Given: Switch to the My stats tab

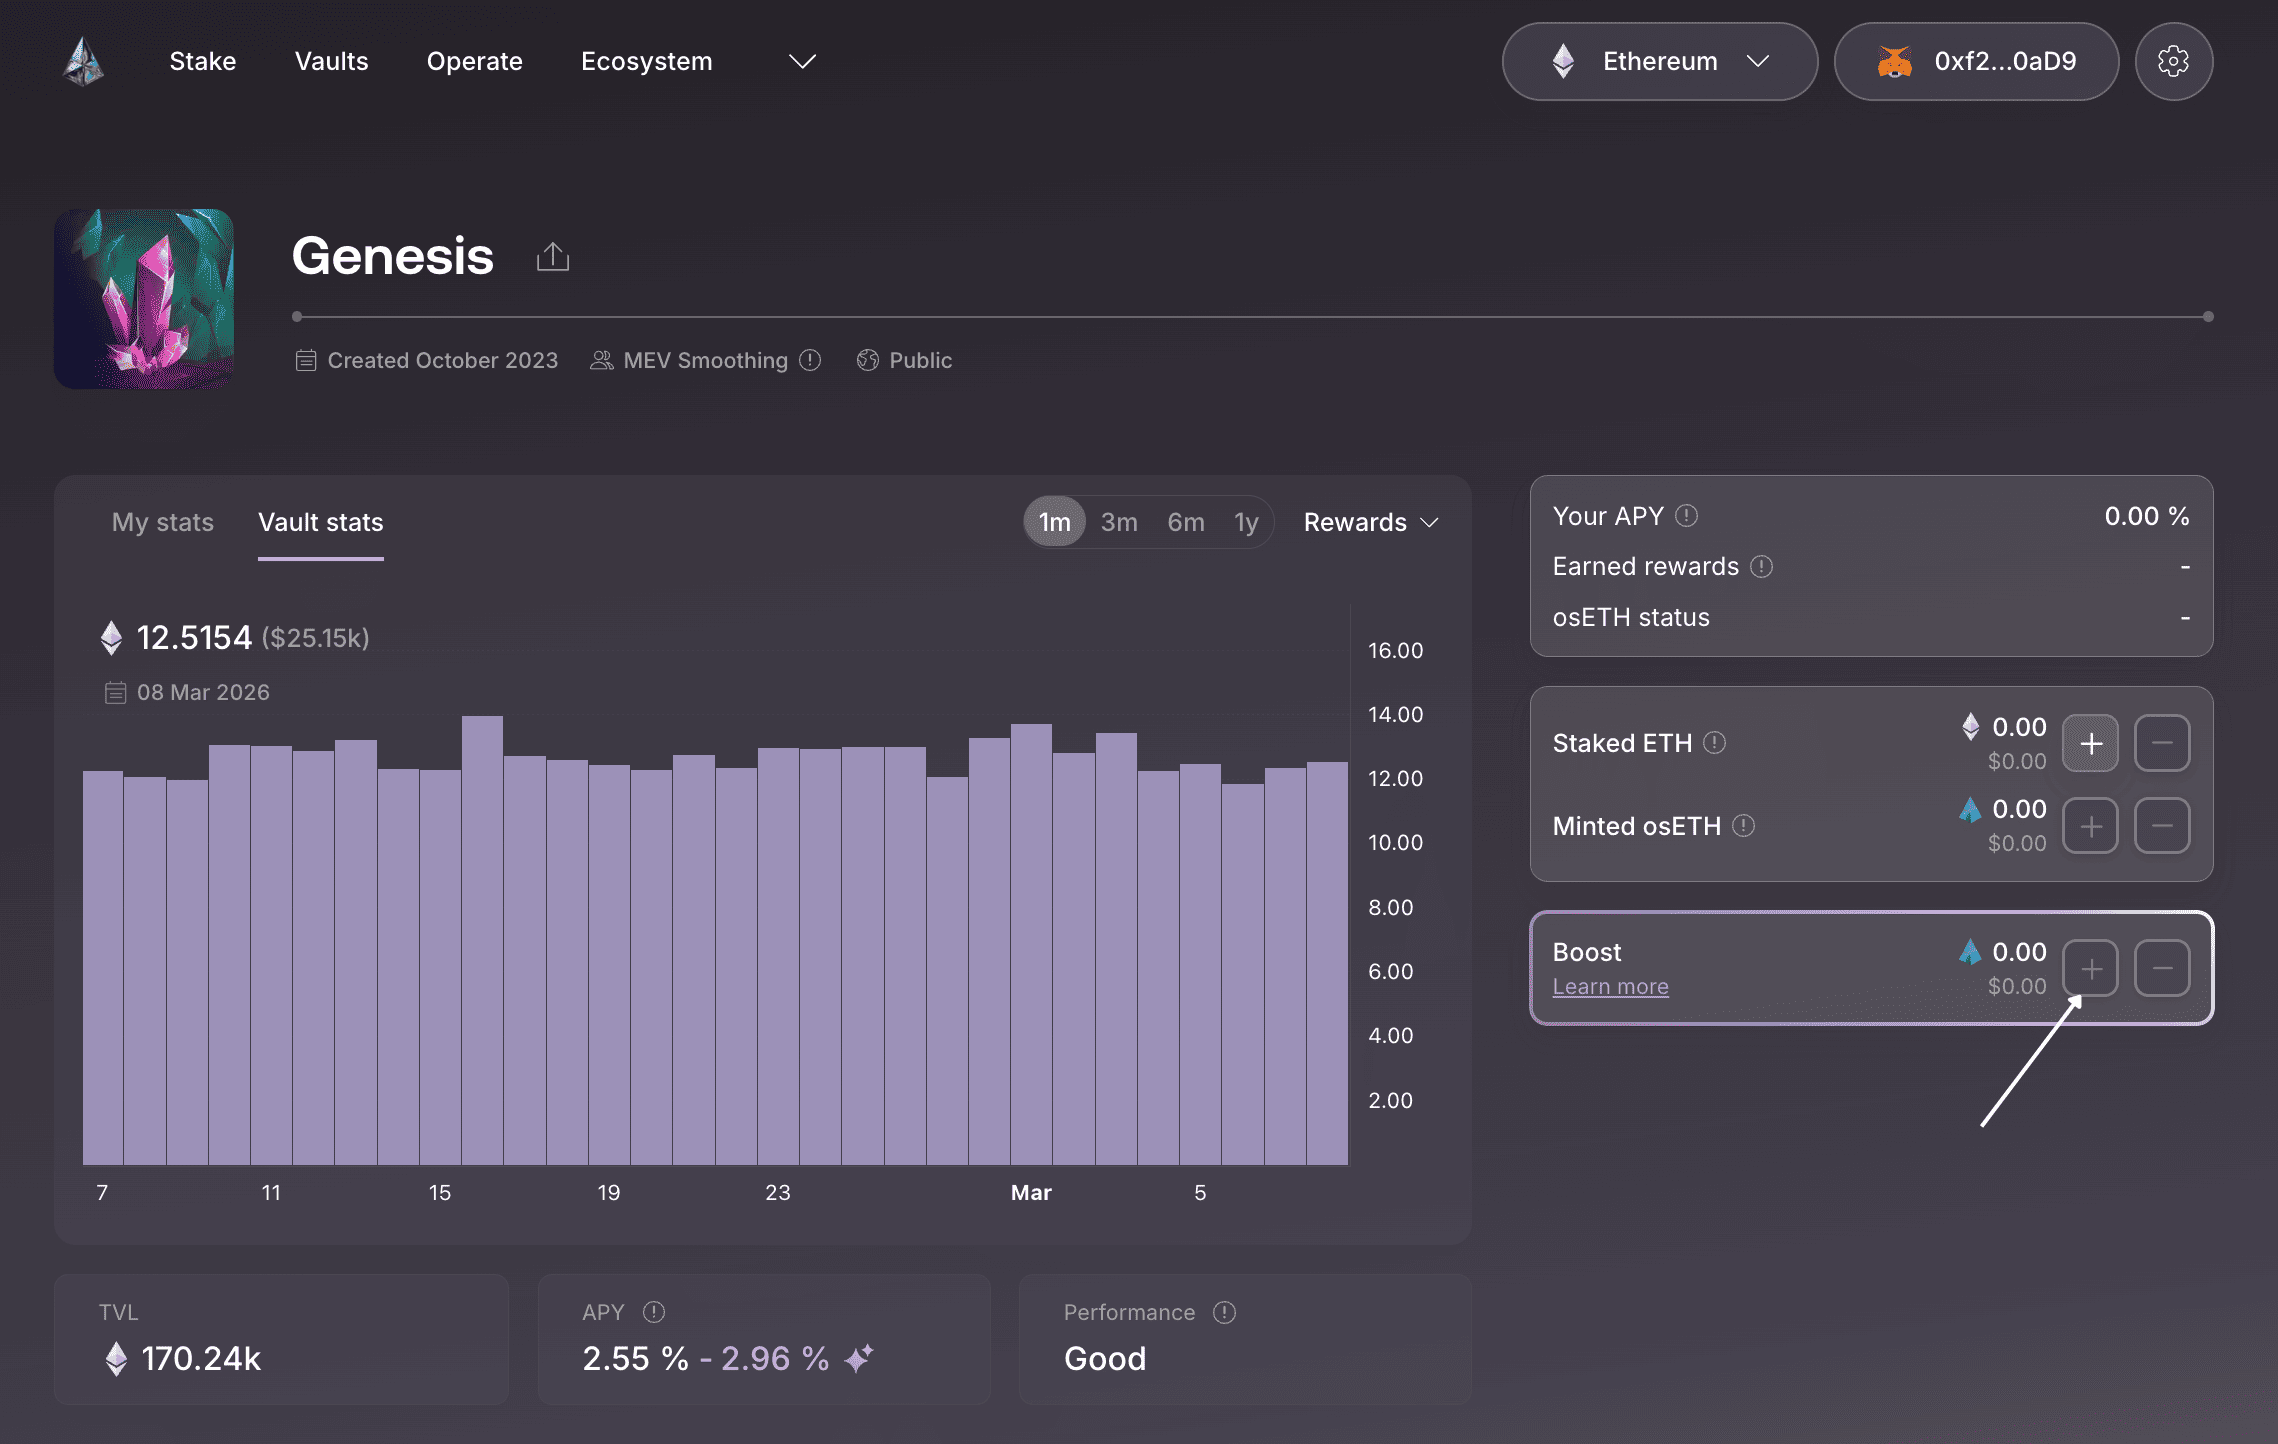Looking at the screenshot, I should [x=163, y=522].
